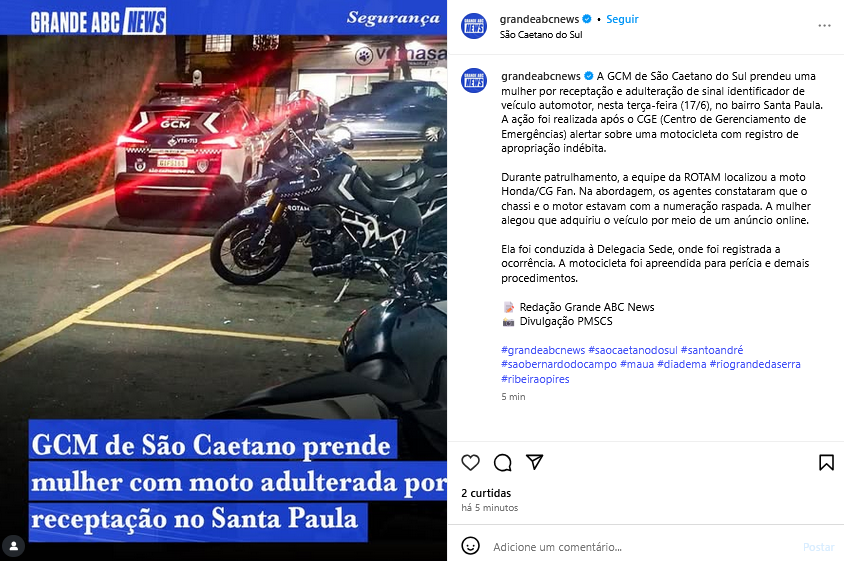Screen dimensions: 844x561
Task: Open the three-dot more options menu
Action: 824,26
